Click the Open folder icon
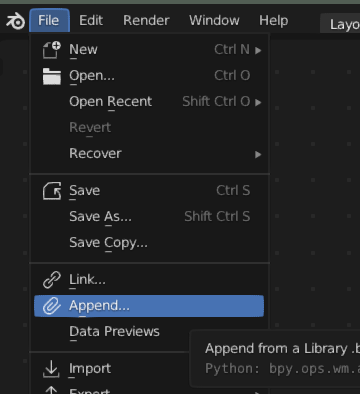 click(52, 76)
